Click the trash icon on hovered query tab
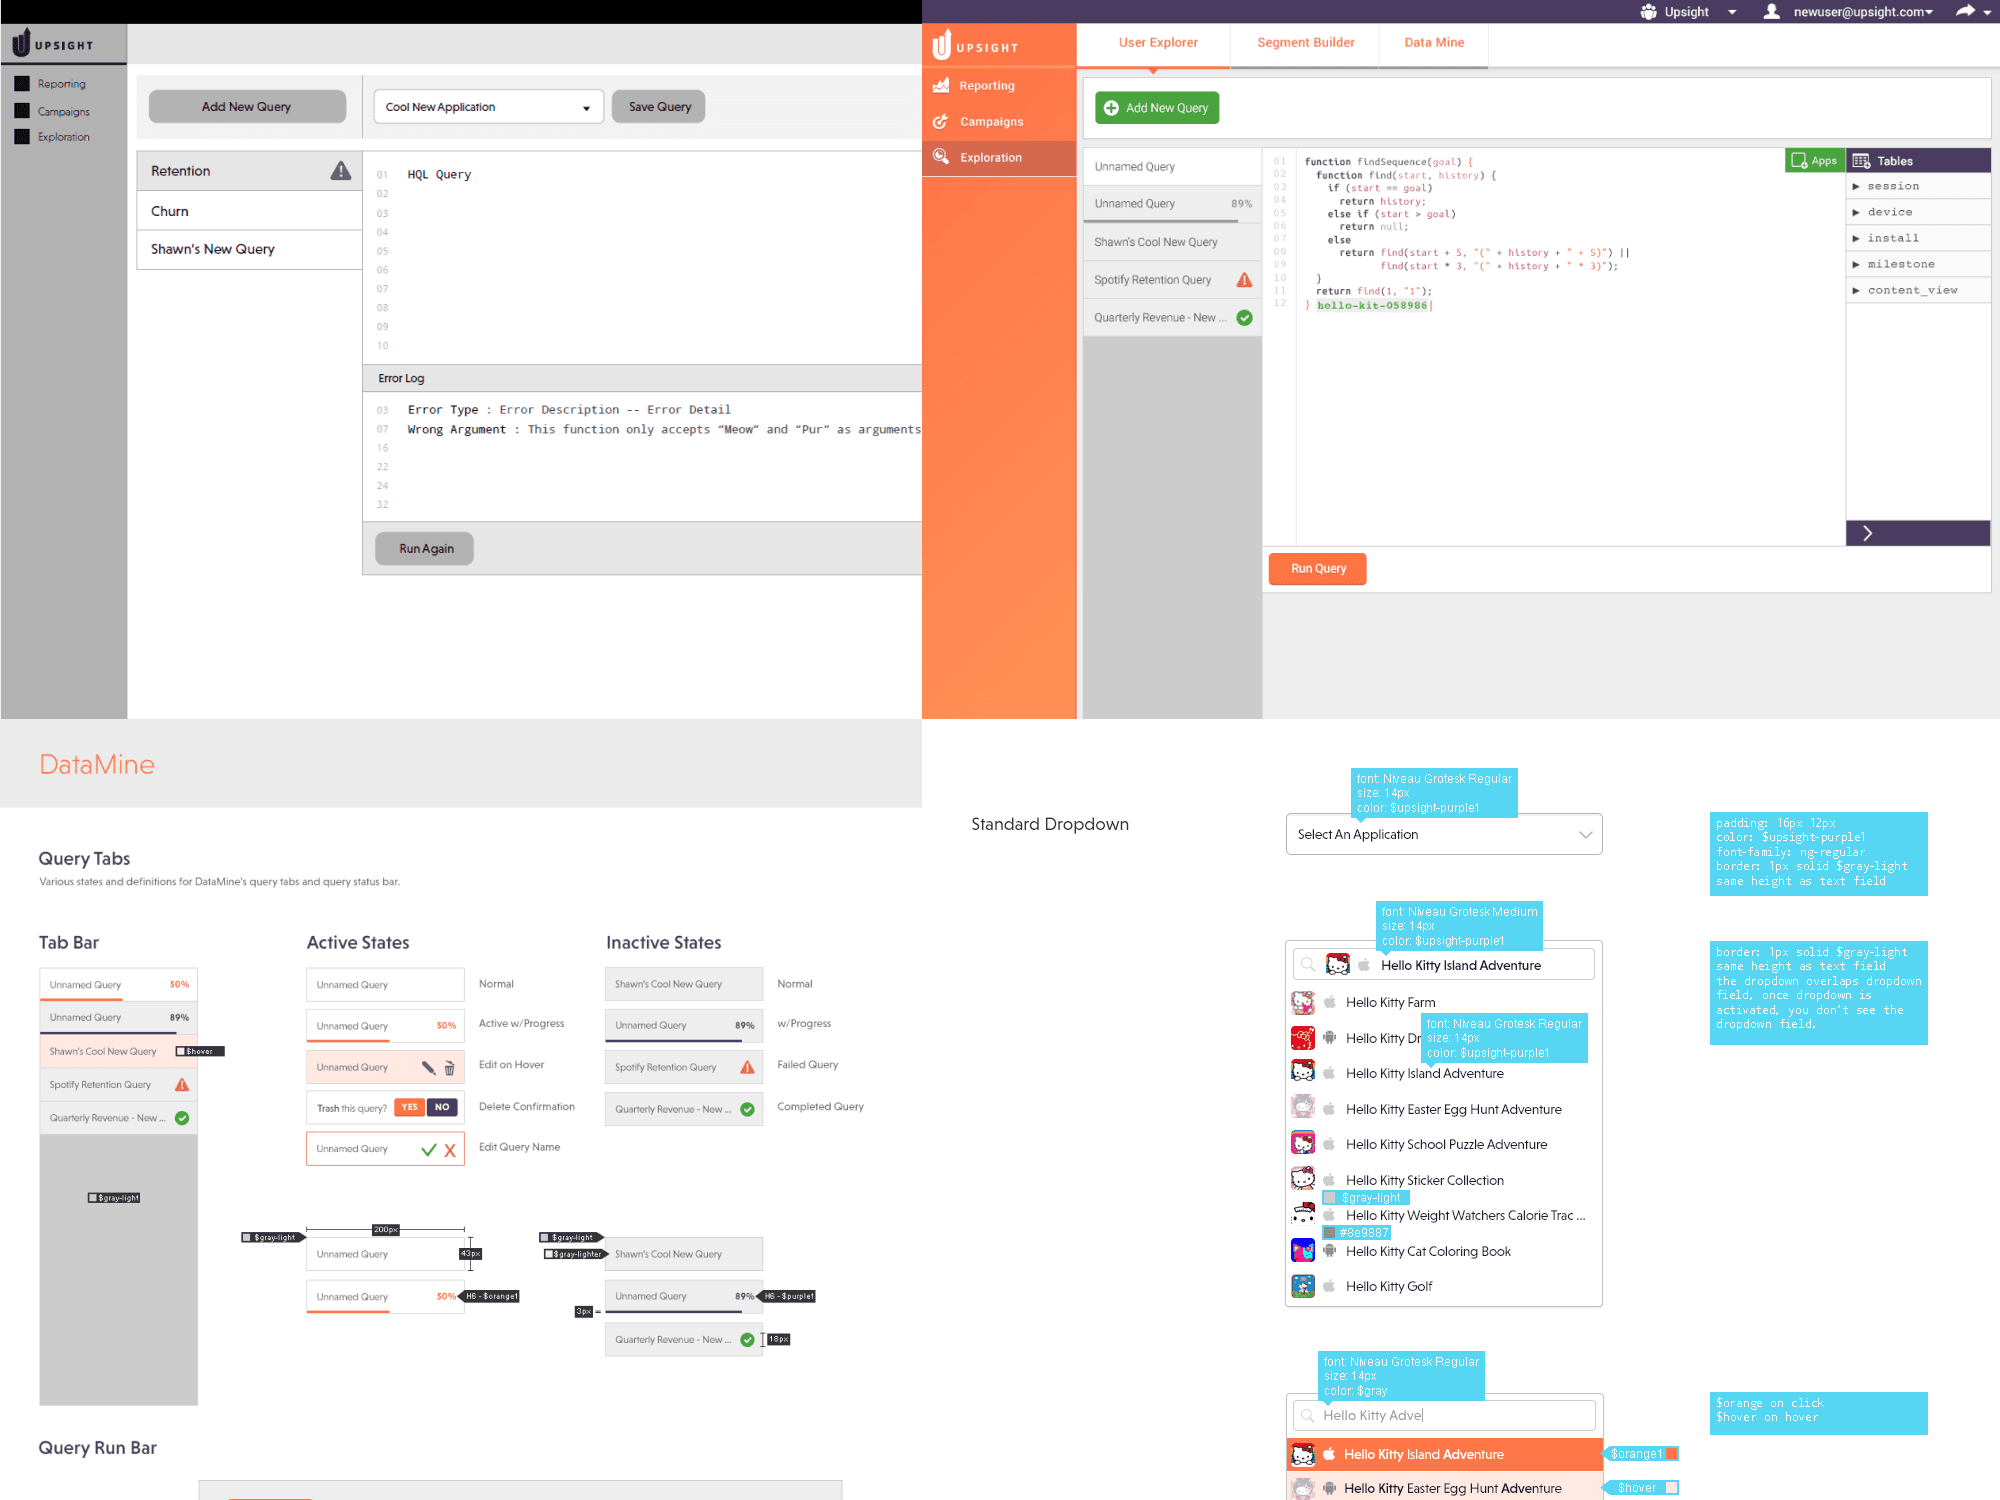This screenshot has width=2000, height=1500. pos(449,1068)
